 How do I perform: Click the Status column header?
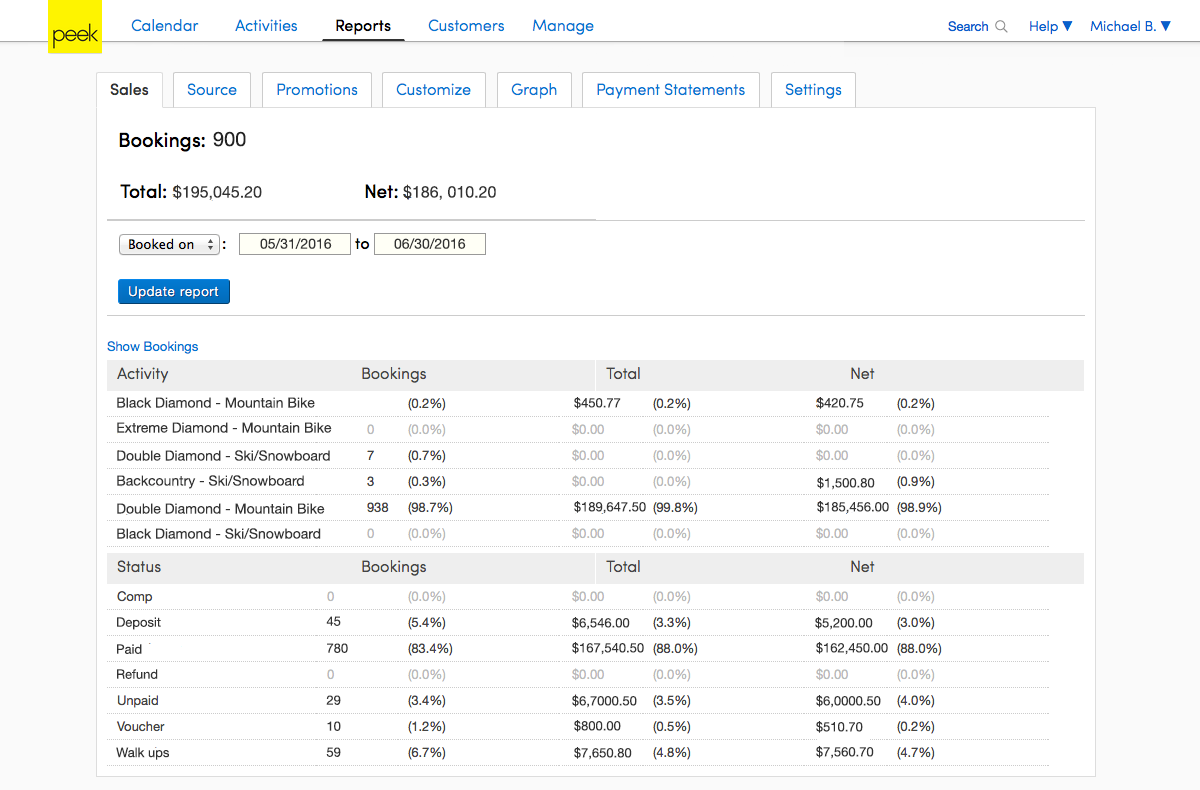click(x=138, y=567)
